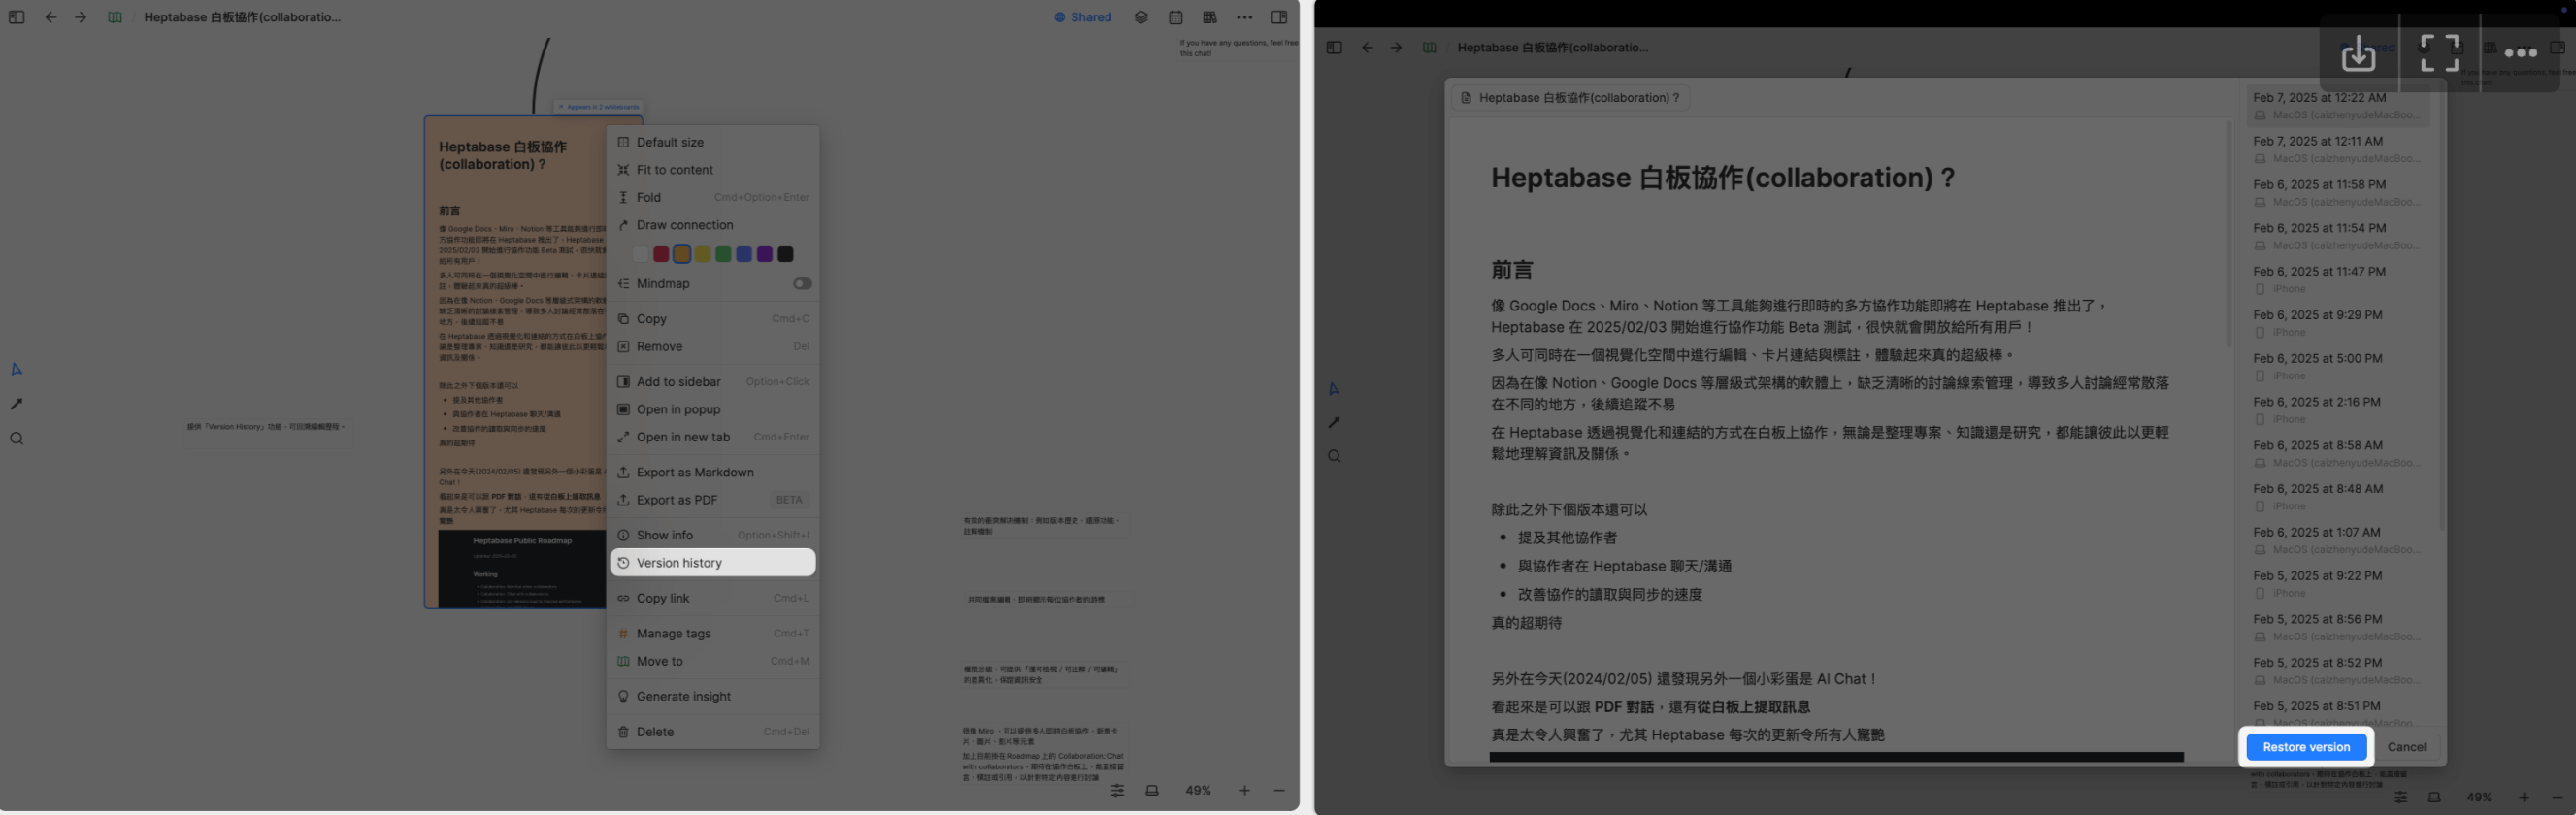Choose Delete at the bottom of context menu
Screen dimensions: 2576x815
tap(712, 732)
